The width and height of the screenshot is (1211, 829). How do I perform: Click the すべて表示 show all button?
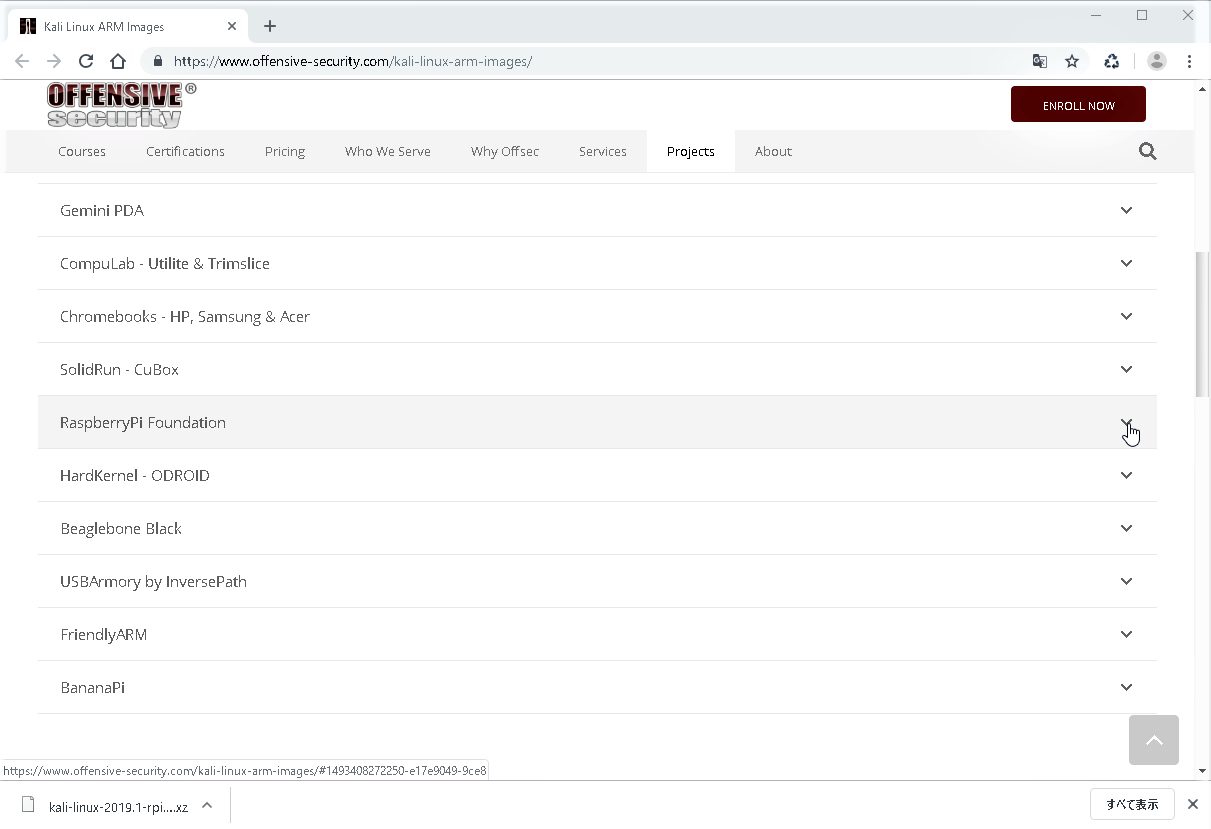1132,804
